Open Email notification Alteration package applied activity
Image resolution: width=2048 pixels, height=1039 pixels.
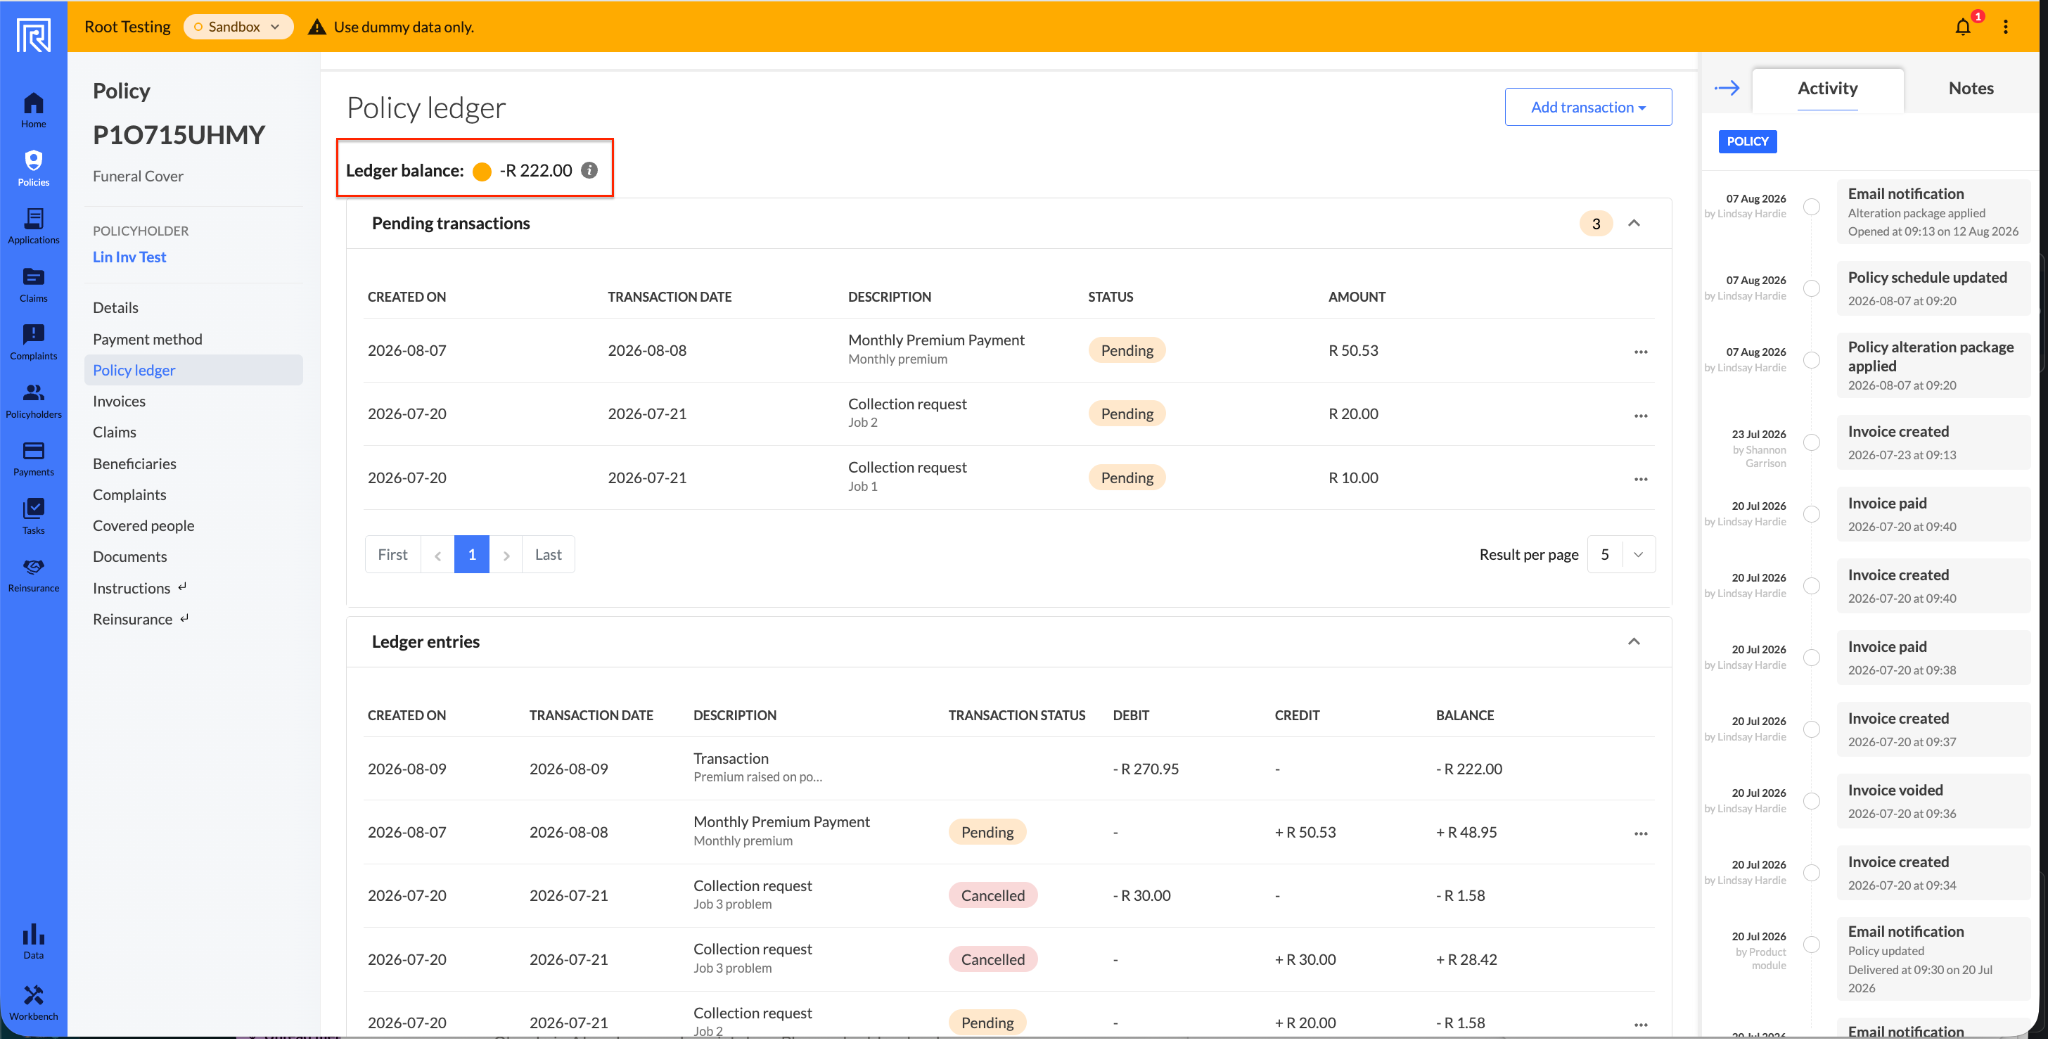click(1933, 211)
